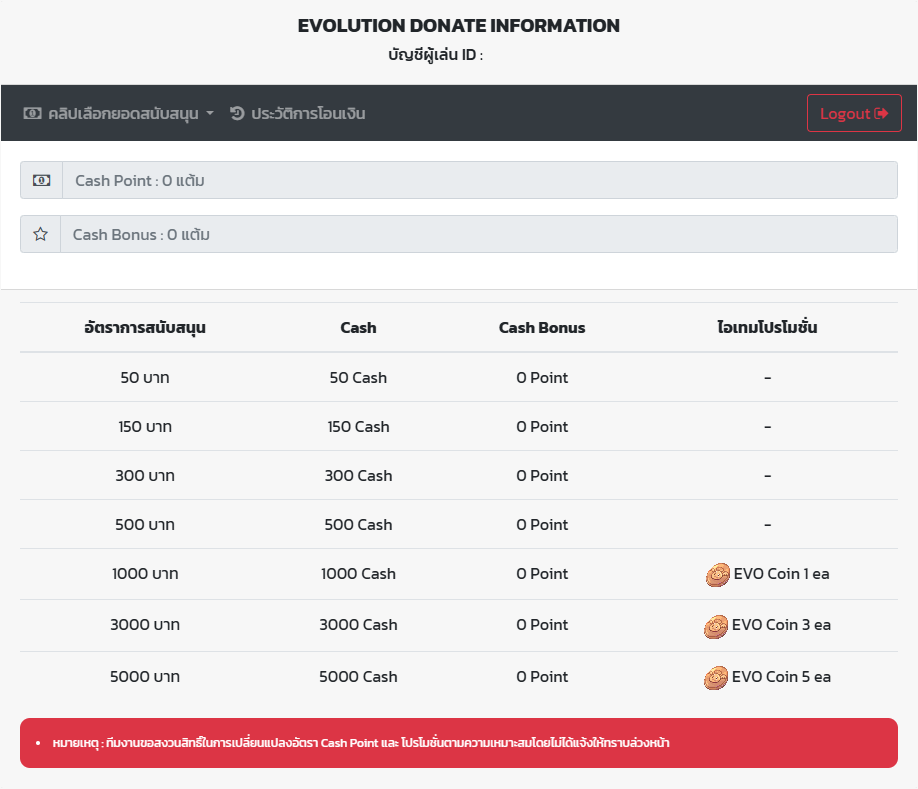The width and height of the screenshot is (918, 789).
Task: Click the history clock icon in navbar
Action: [237, 113]
